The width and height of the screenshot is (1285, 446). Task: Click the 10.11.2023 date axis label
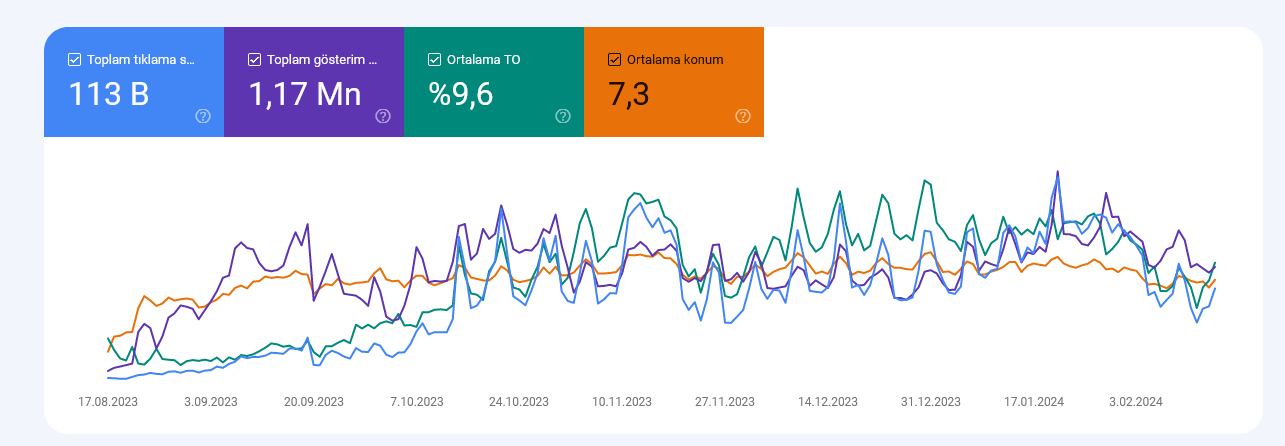click(x=622, y=402)
